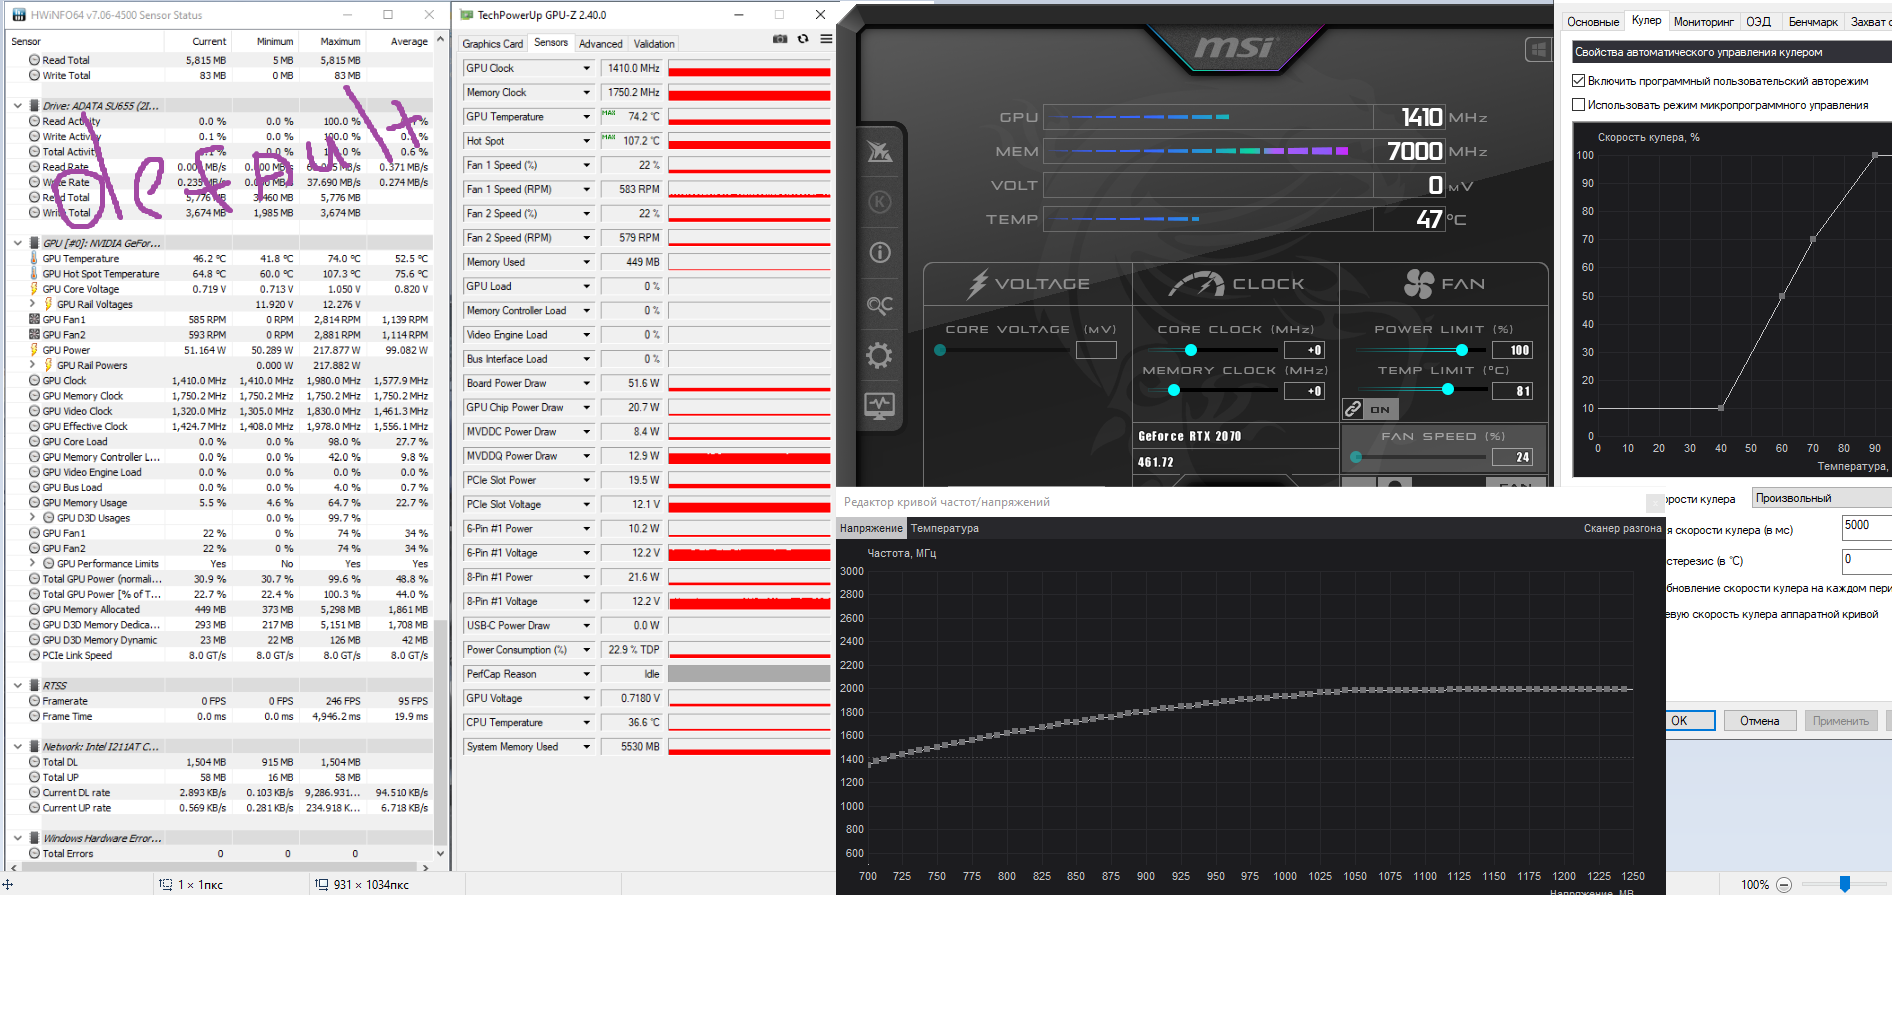The height and width of the screenshot is (1034, 1892).
Task: Enable firmware control mode checkbox
Action: coord(1579,105)
